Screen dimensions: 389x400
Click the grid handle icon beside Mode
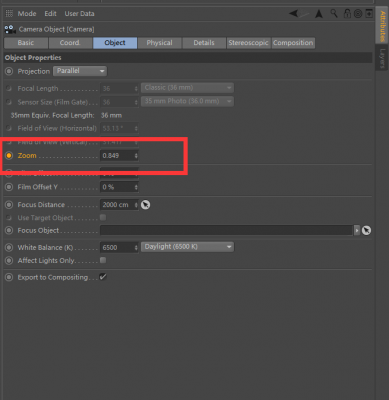click(9, 14)
